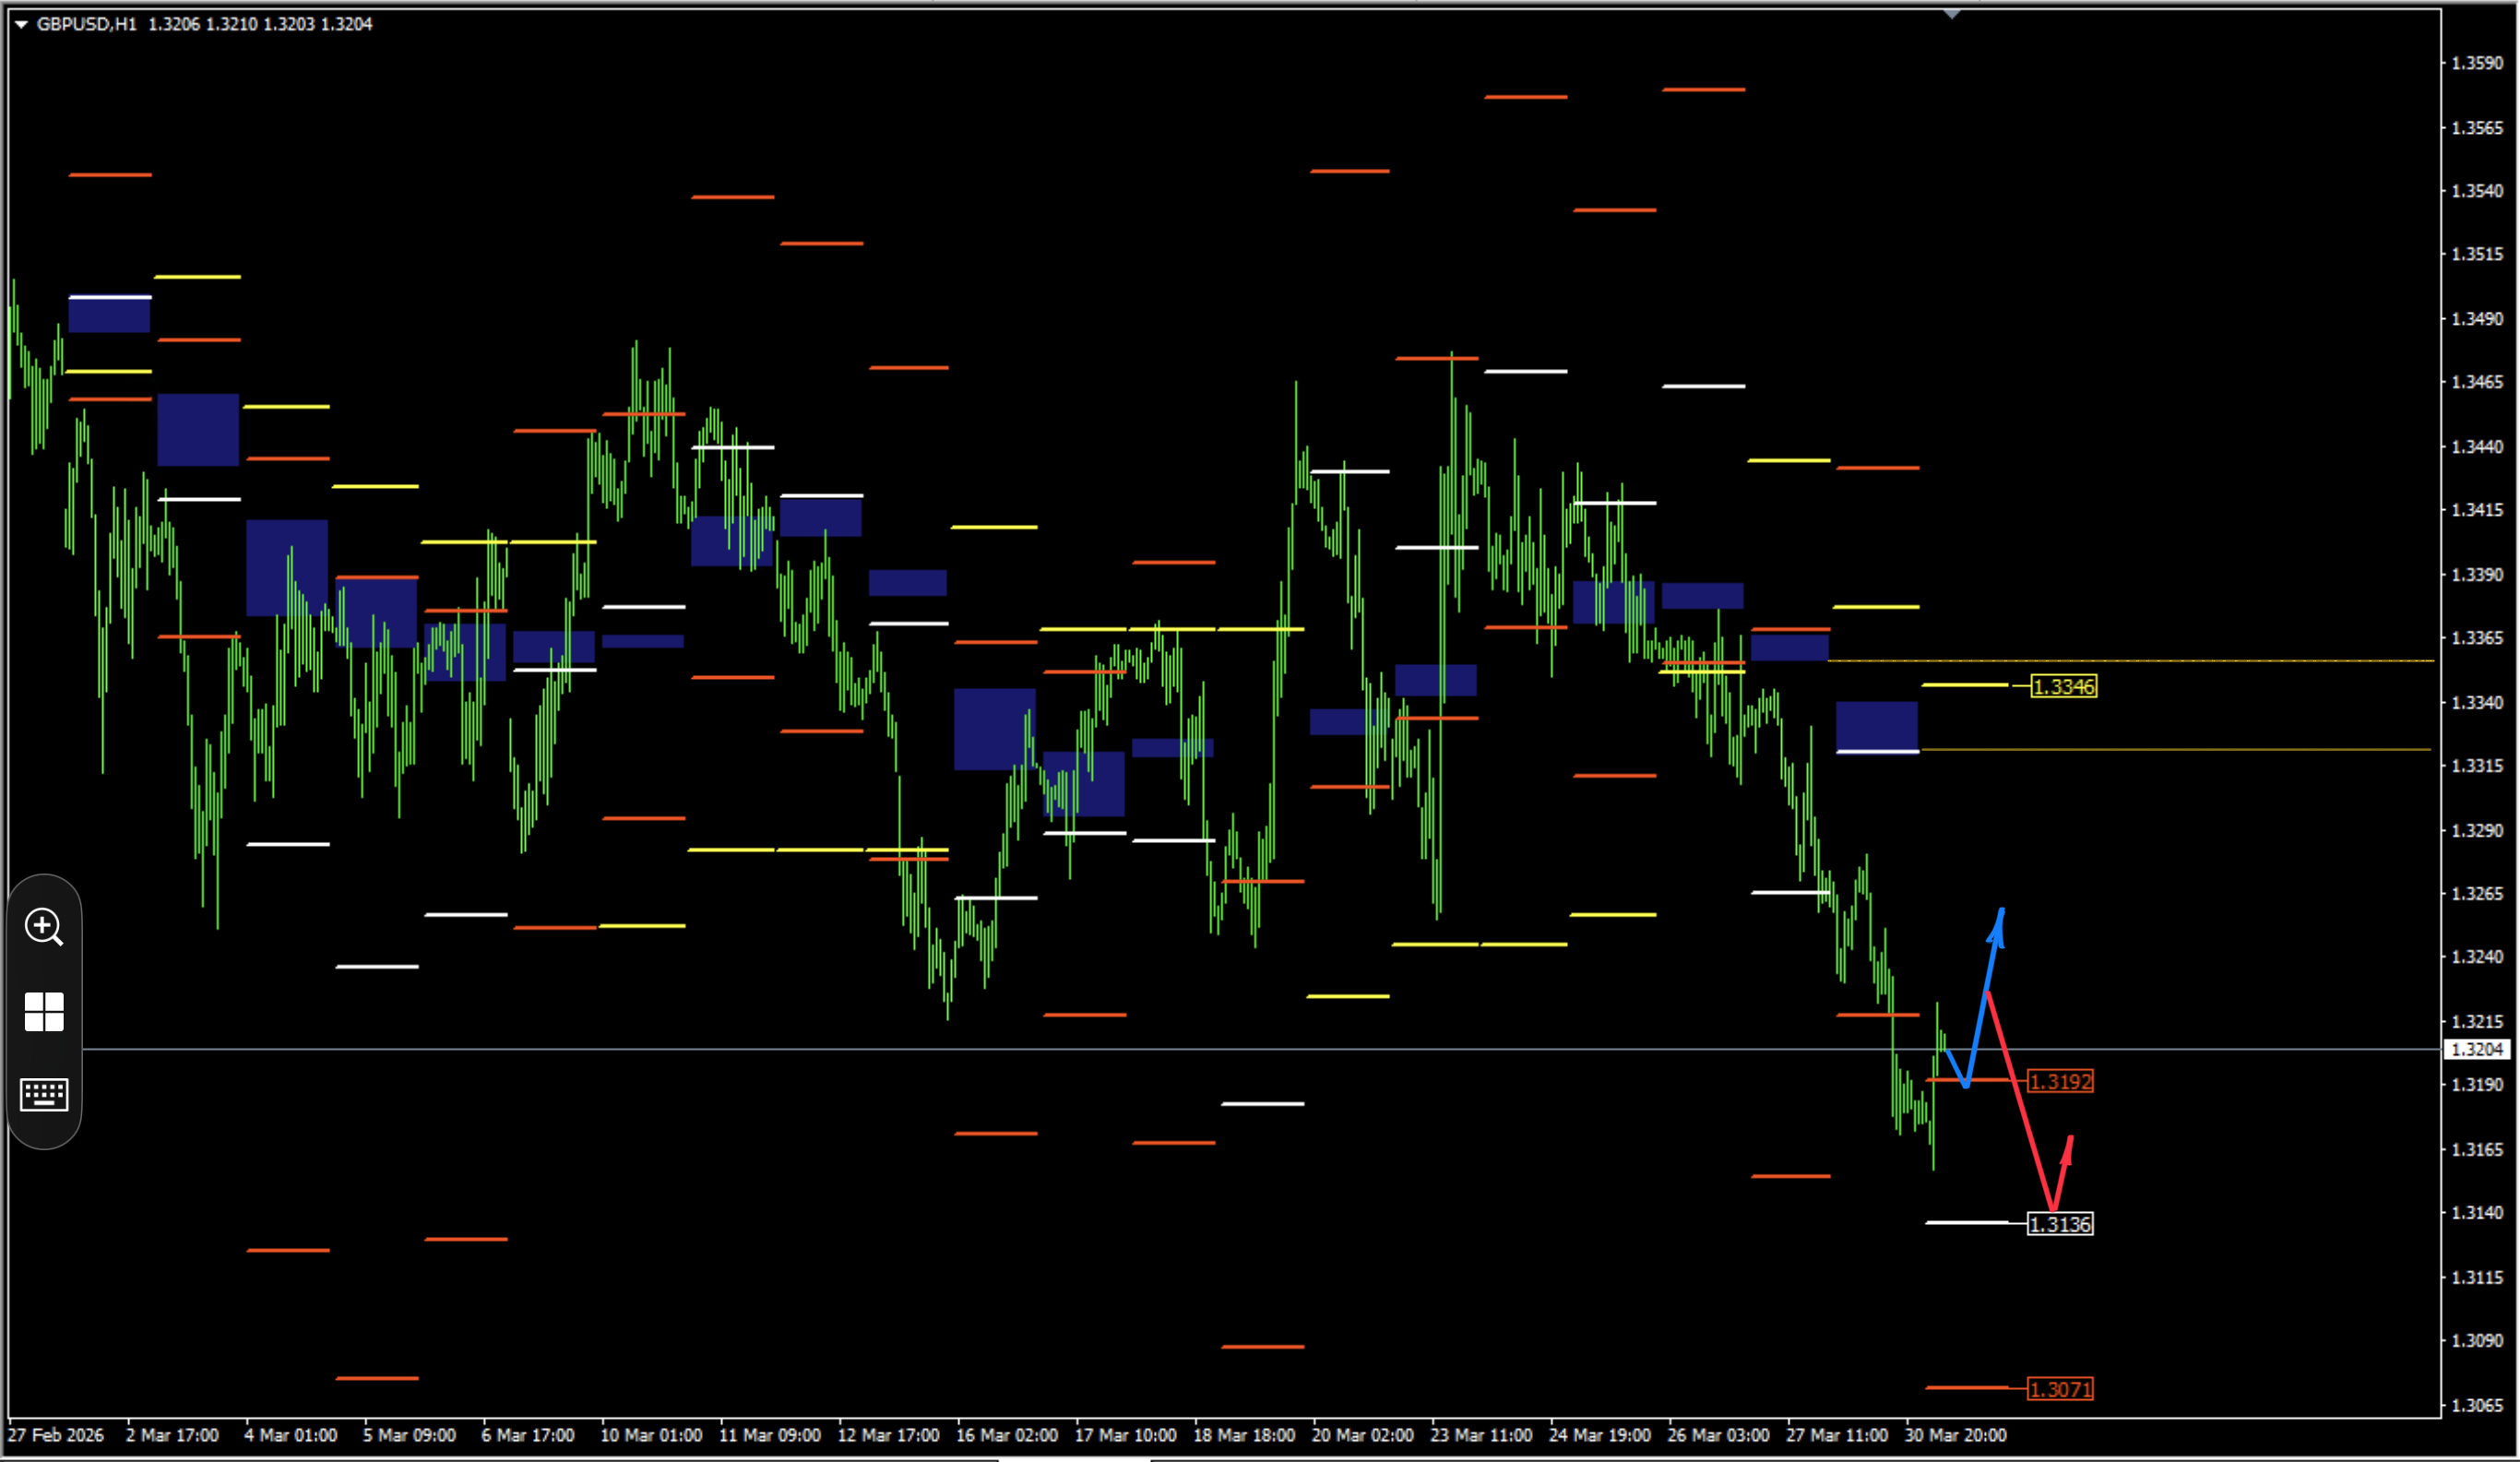Click price scale value 1.3590
The height and width of the screenshot is (1462, 2520).
point(2477,63)
